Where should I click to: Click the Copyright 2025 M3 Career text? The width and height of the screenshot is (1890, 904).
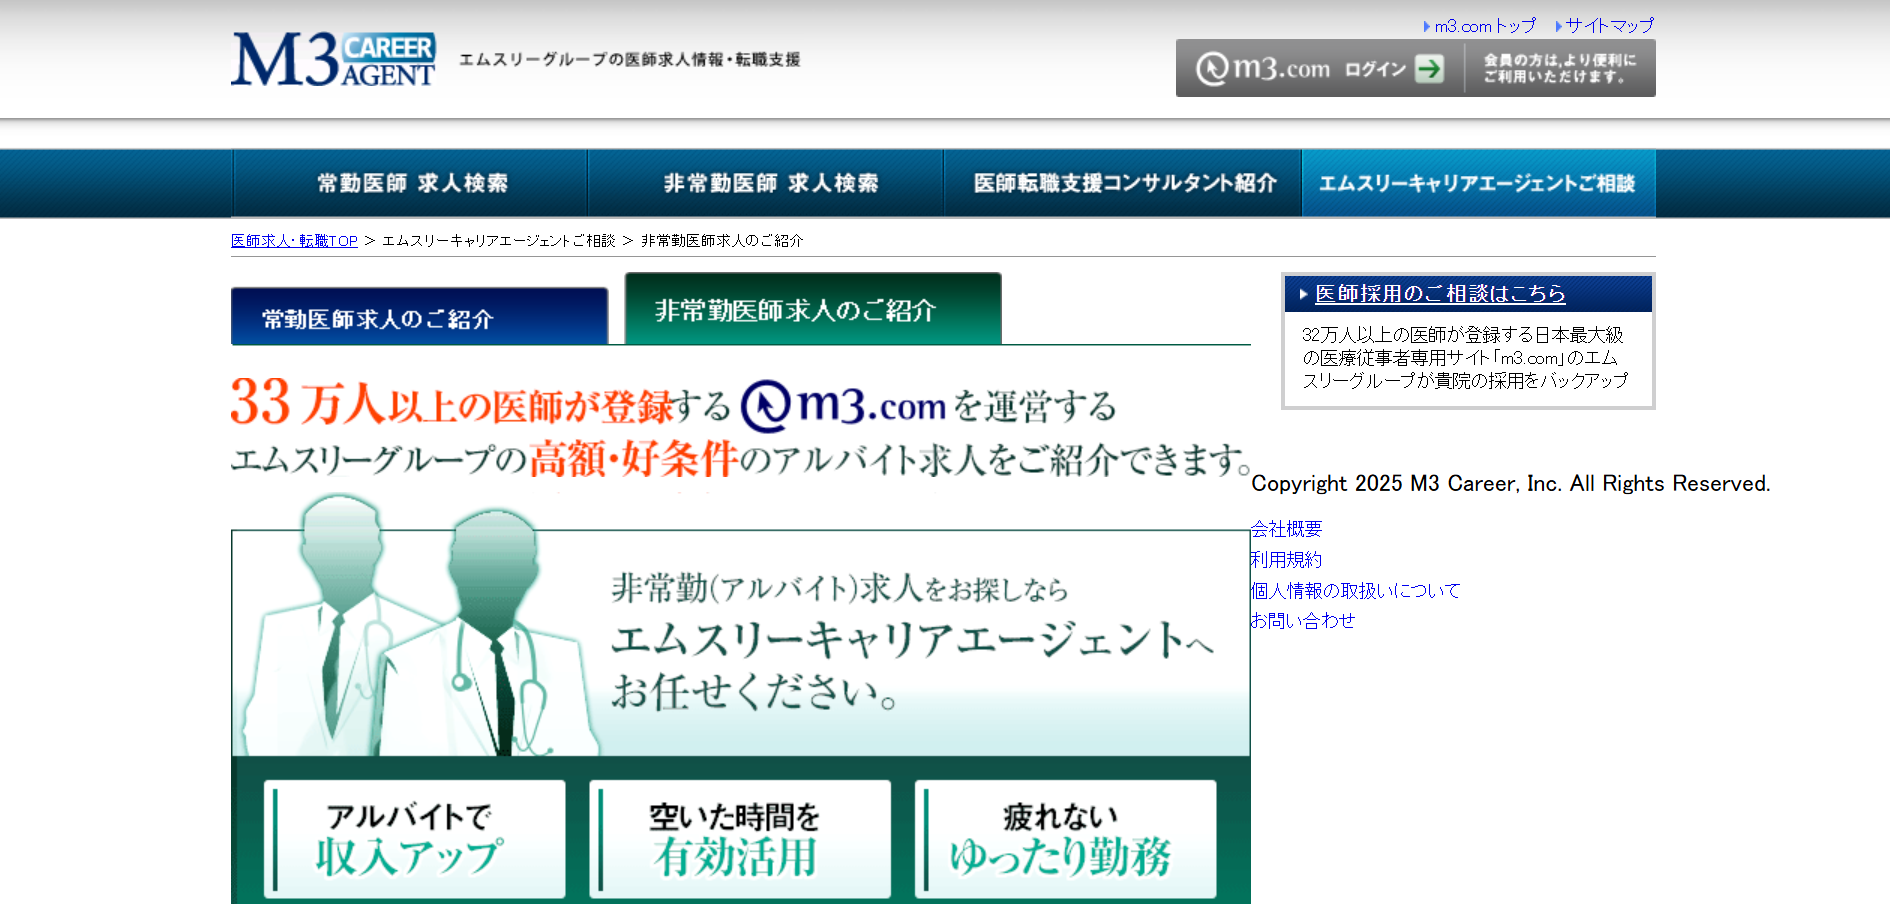coord(1510,484)
